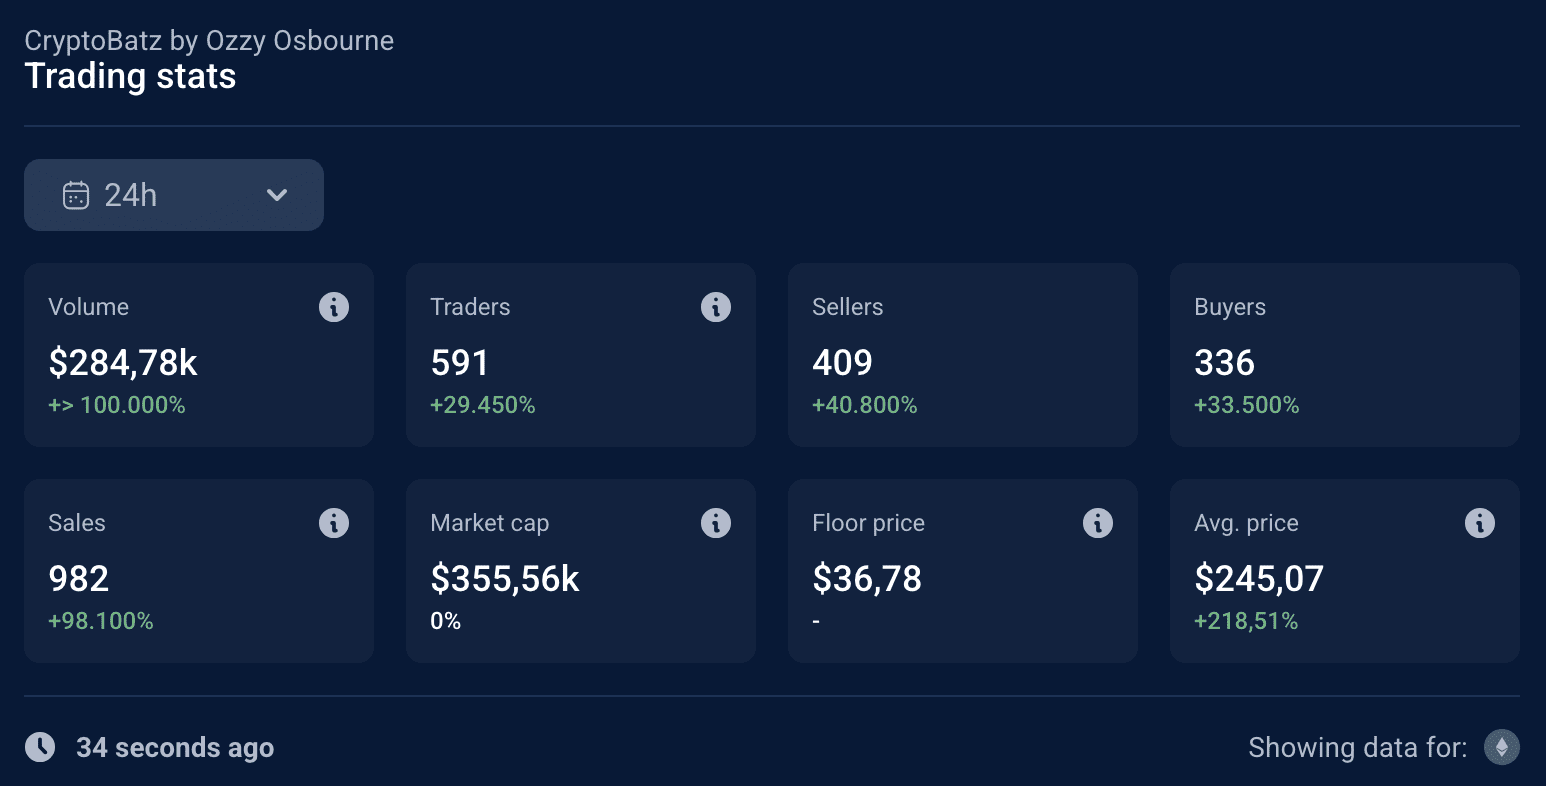Click the Sales info icon
This screenshot has width=1546, height=786.
pos(334,523)
